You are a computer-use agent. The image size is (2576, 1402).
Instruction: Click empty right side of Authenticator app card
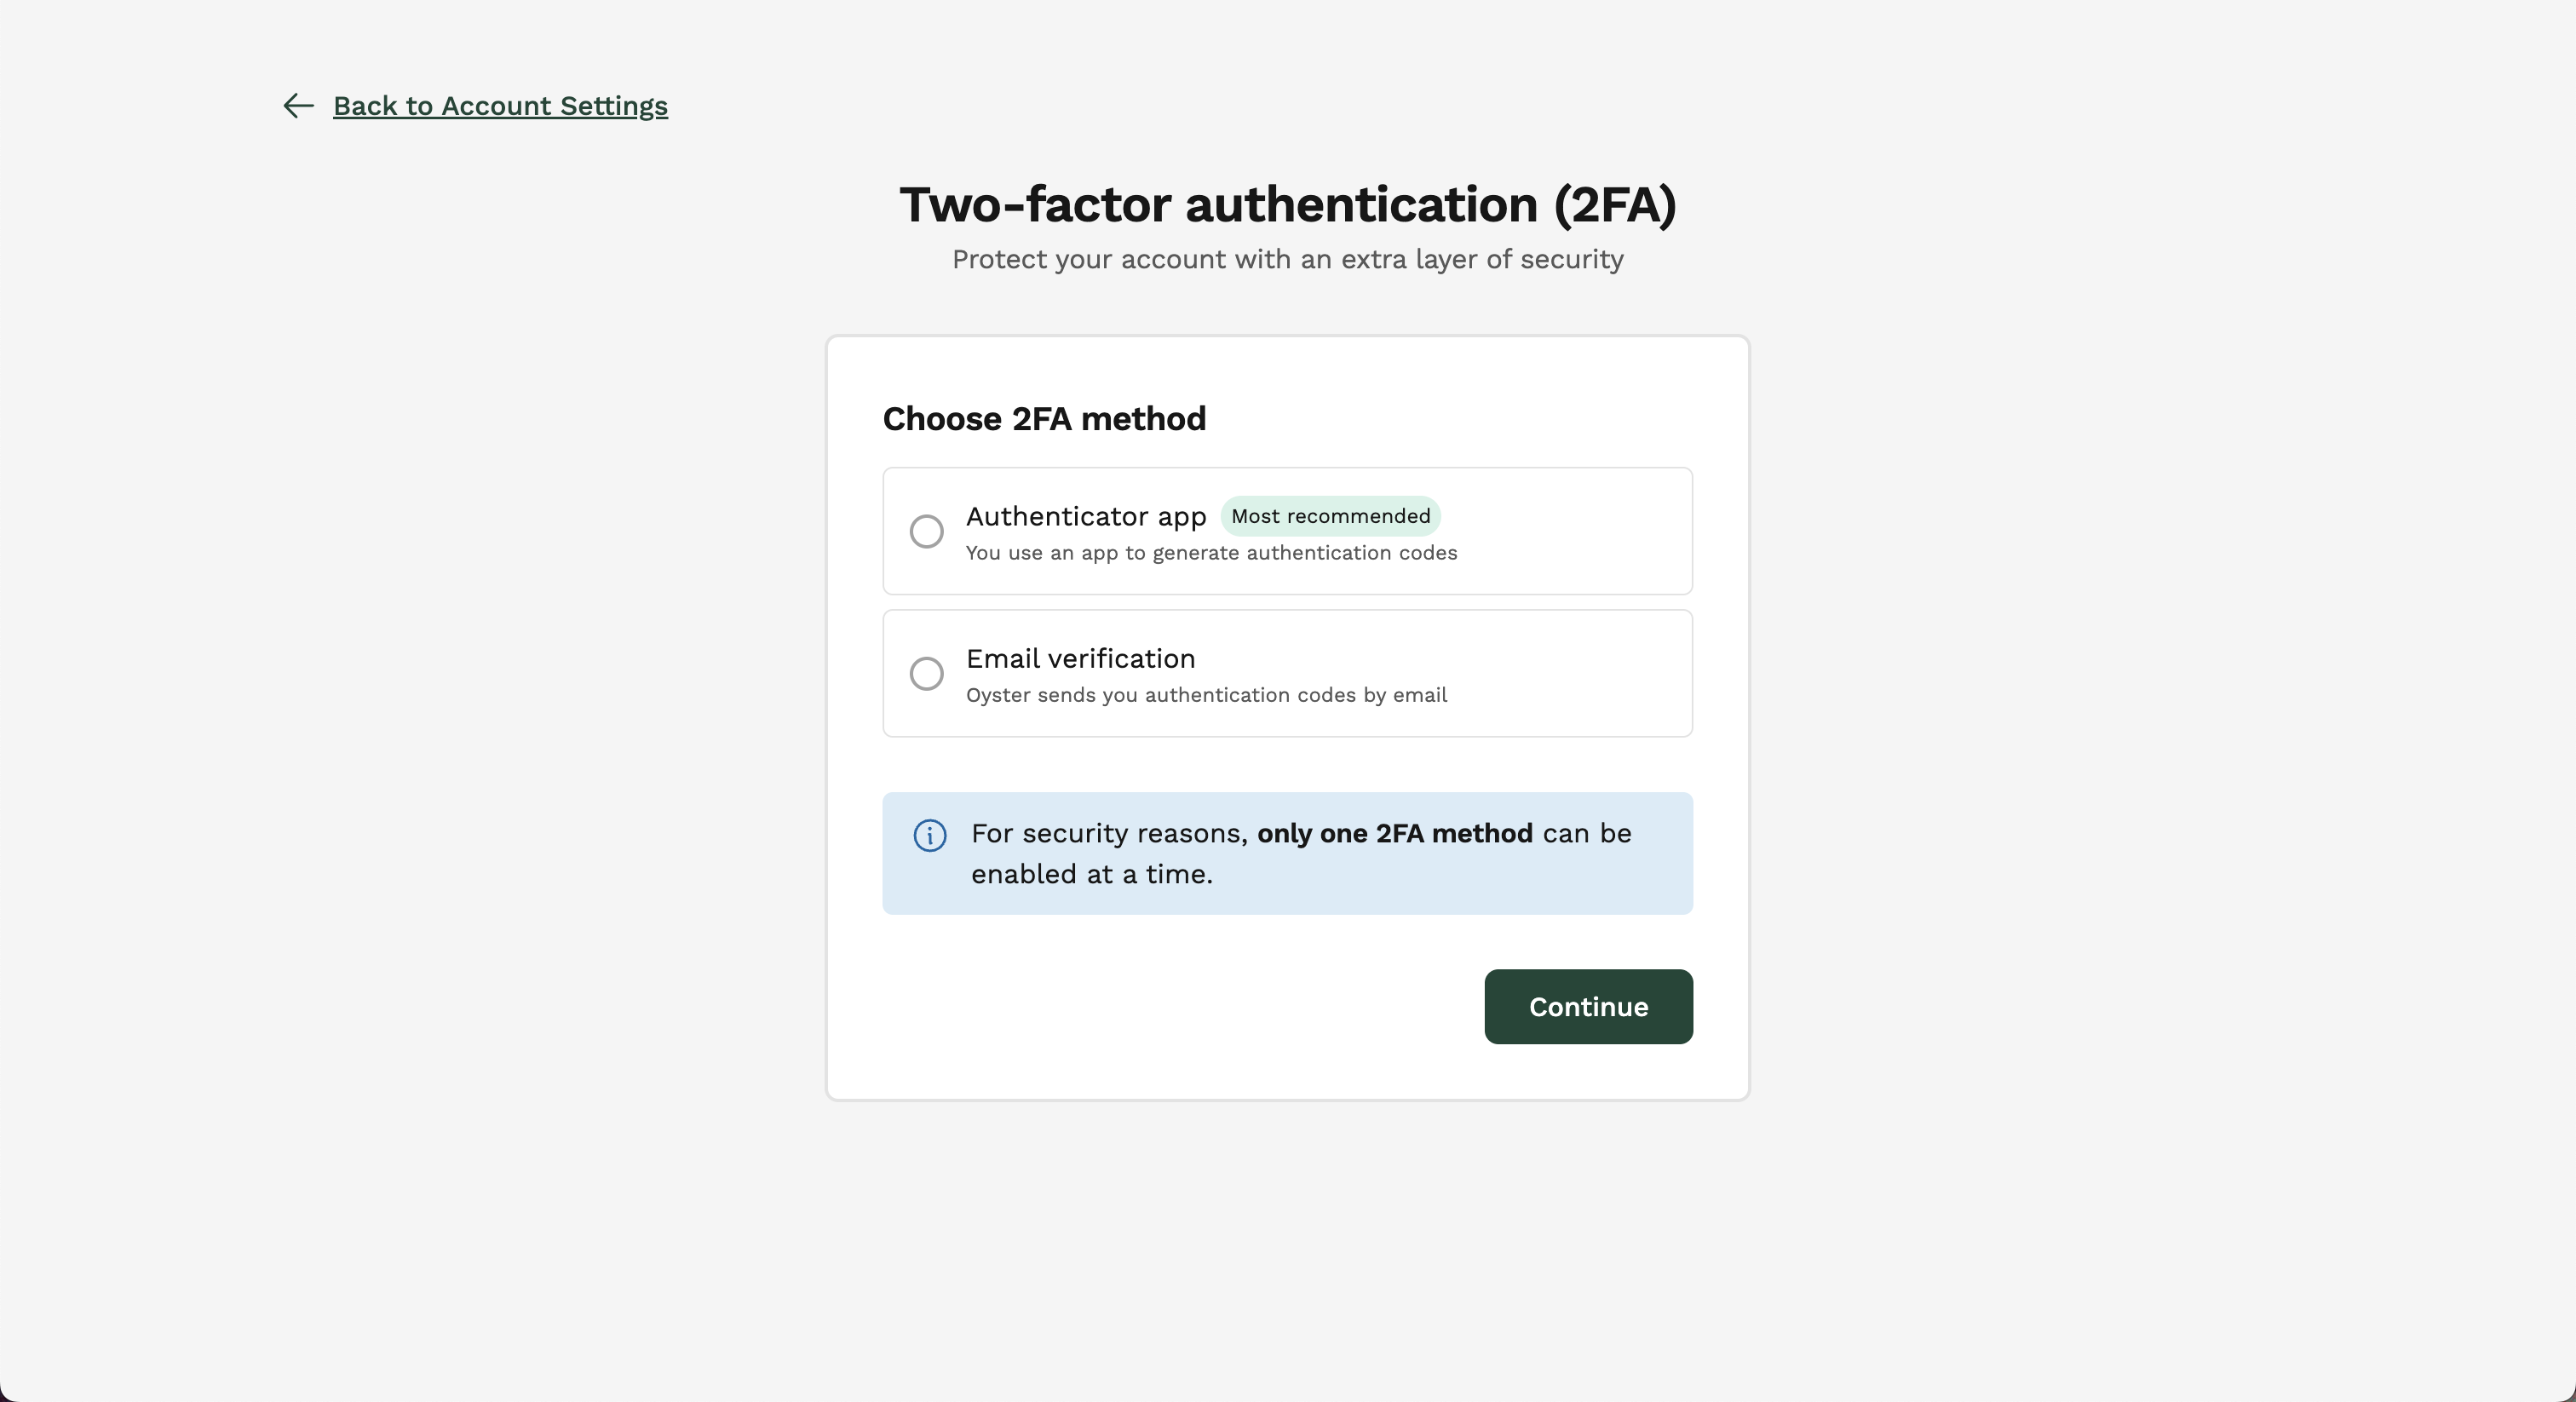[x=1580, y=531]
